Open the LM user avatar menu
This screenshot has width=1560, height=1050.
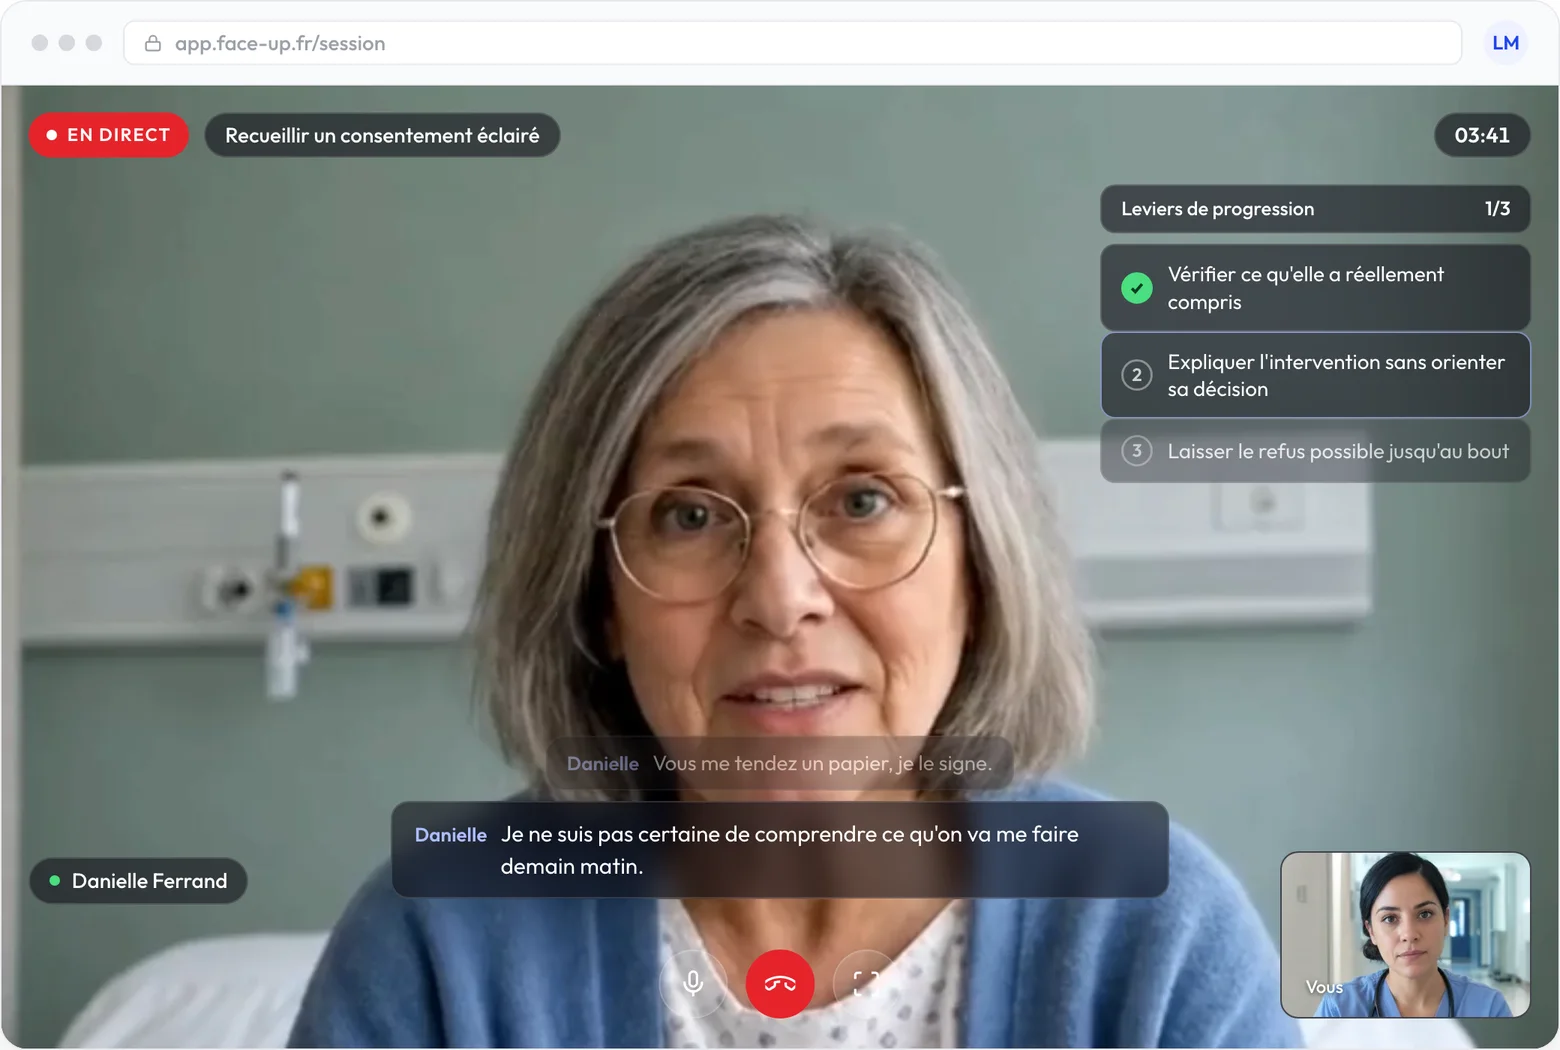tap(1505, 43)
